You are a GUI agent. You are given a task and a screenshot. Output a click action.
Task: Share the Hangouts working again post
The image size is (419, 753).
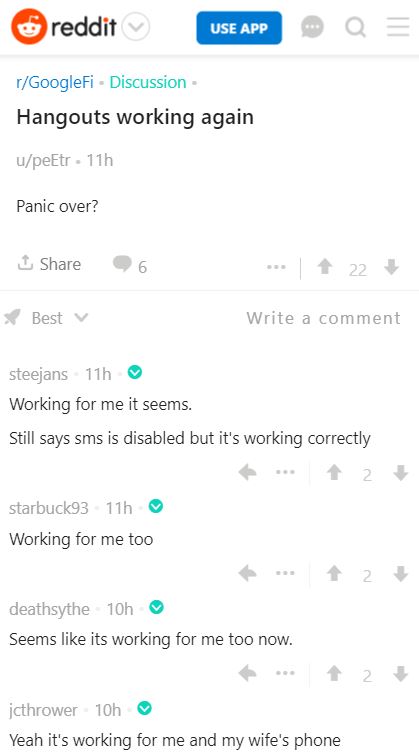tap(49, 264)
